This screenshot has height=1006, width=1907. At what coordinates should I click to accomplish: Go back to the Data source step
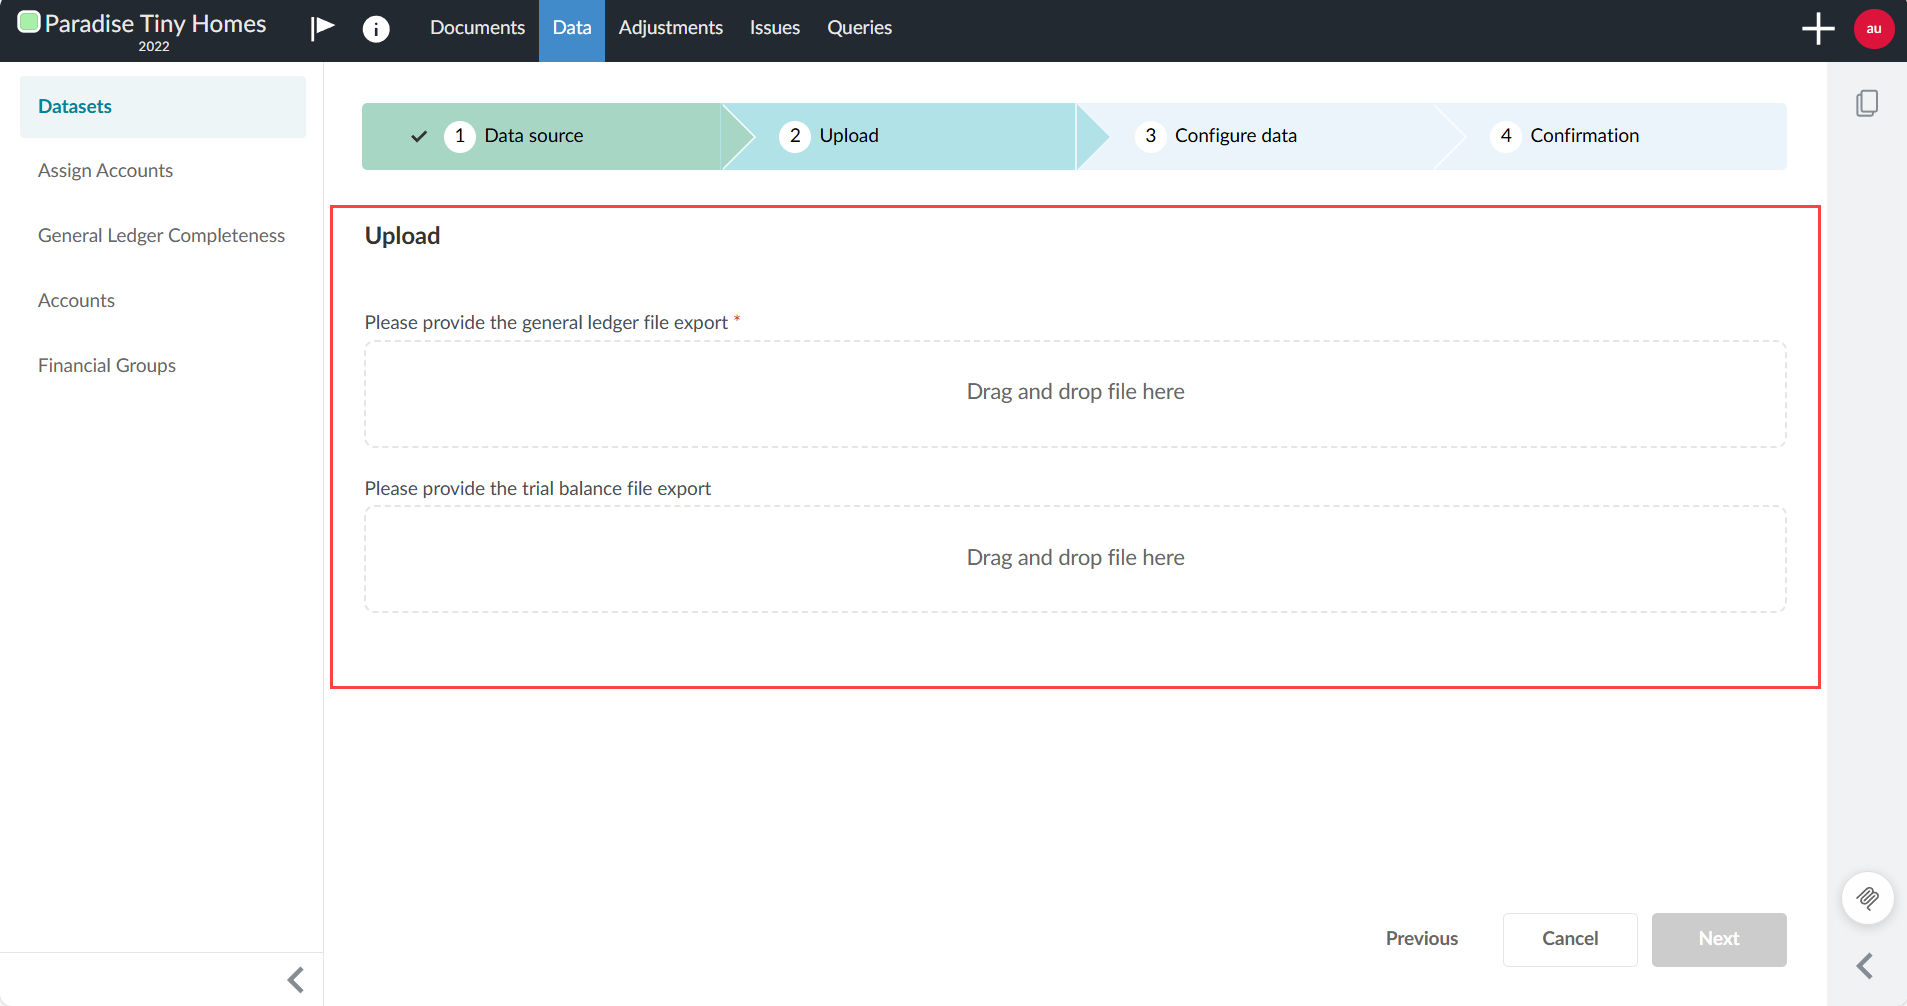pos(533,135)
